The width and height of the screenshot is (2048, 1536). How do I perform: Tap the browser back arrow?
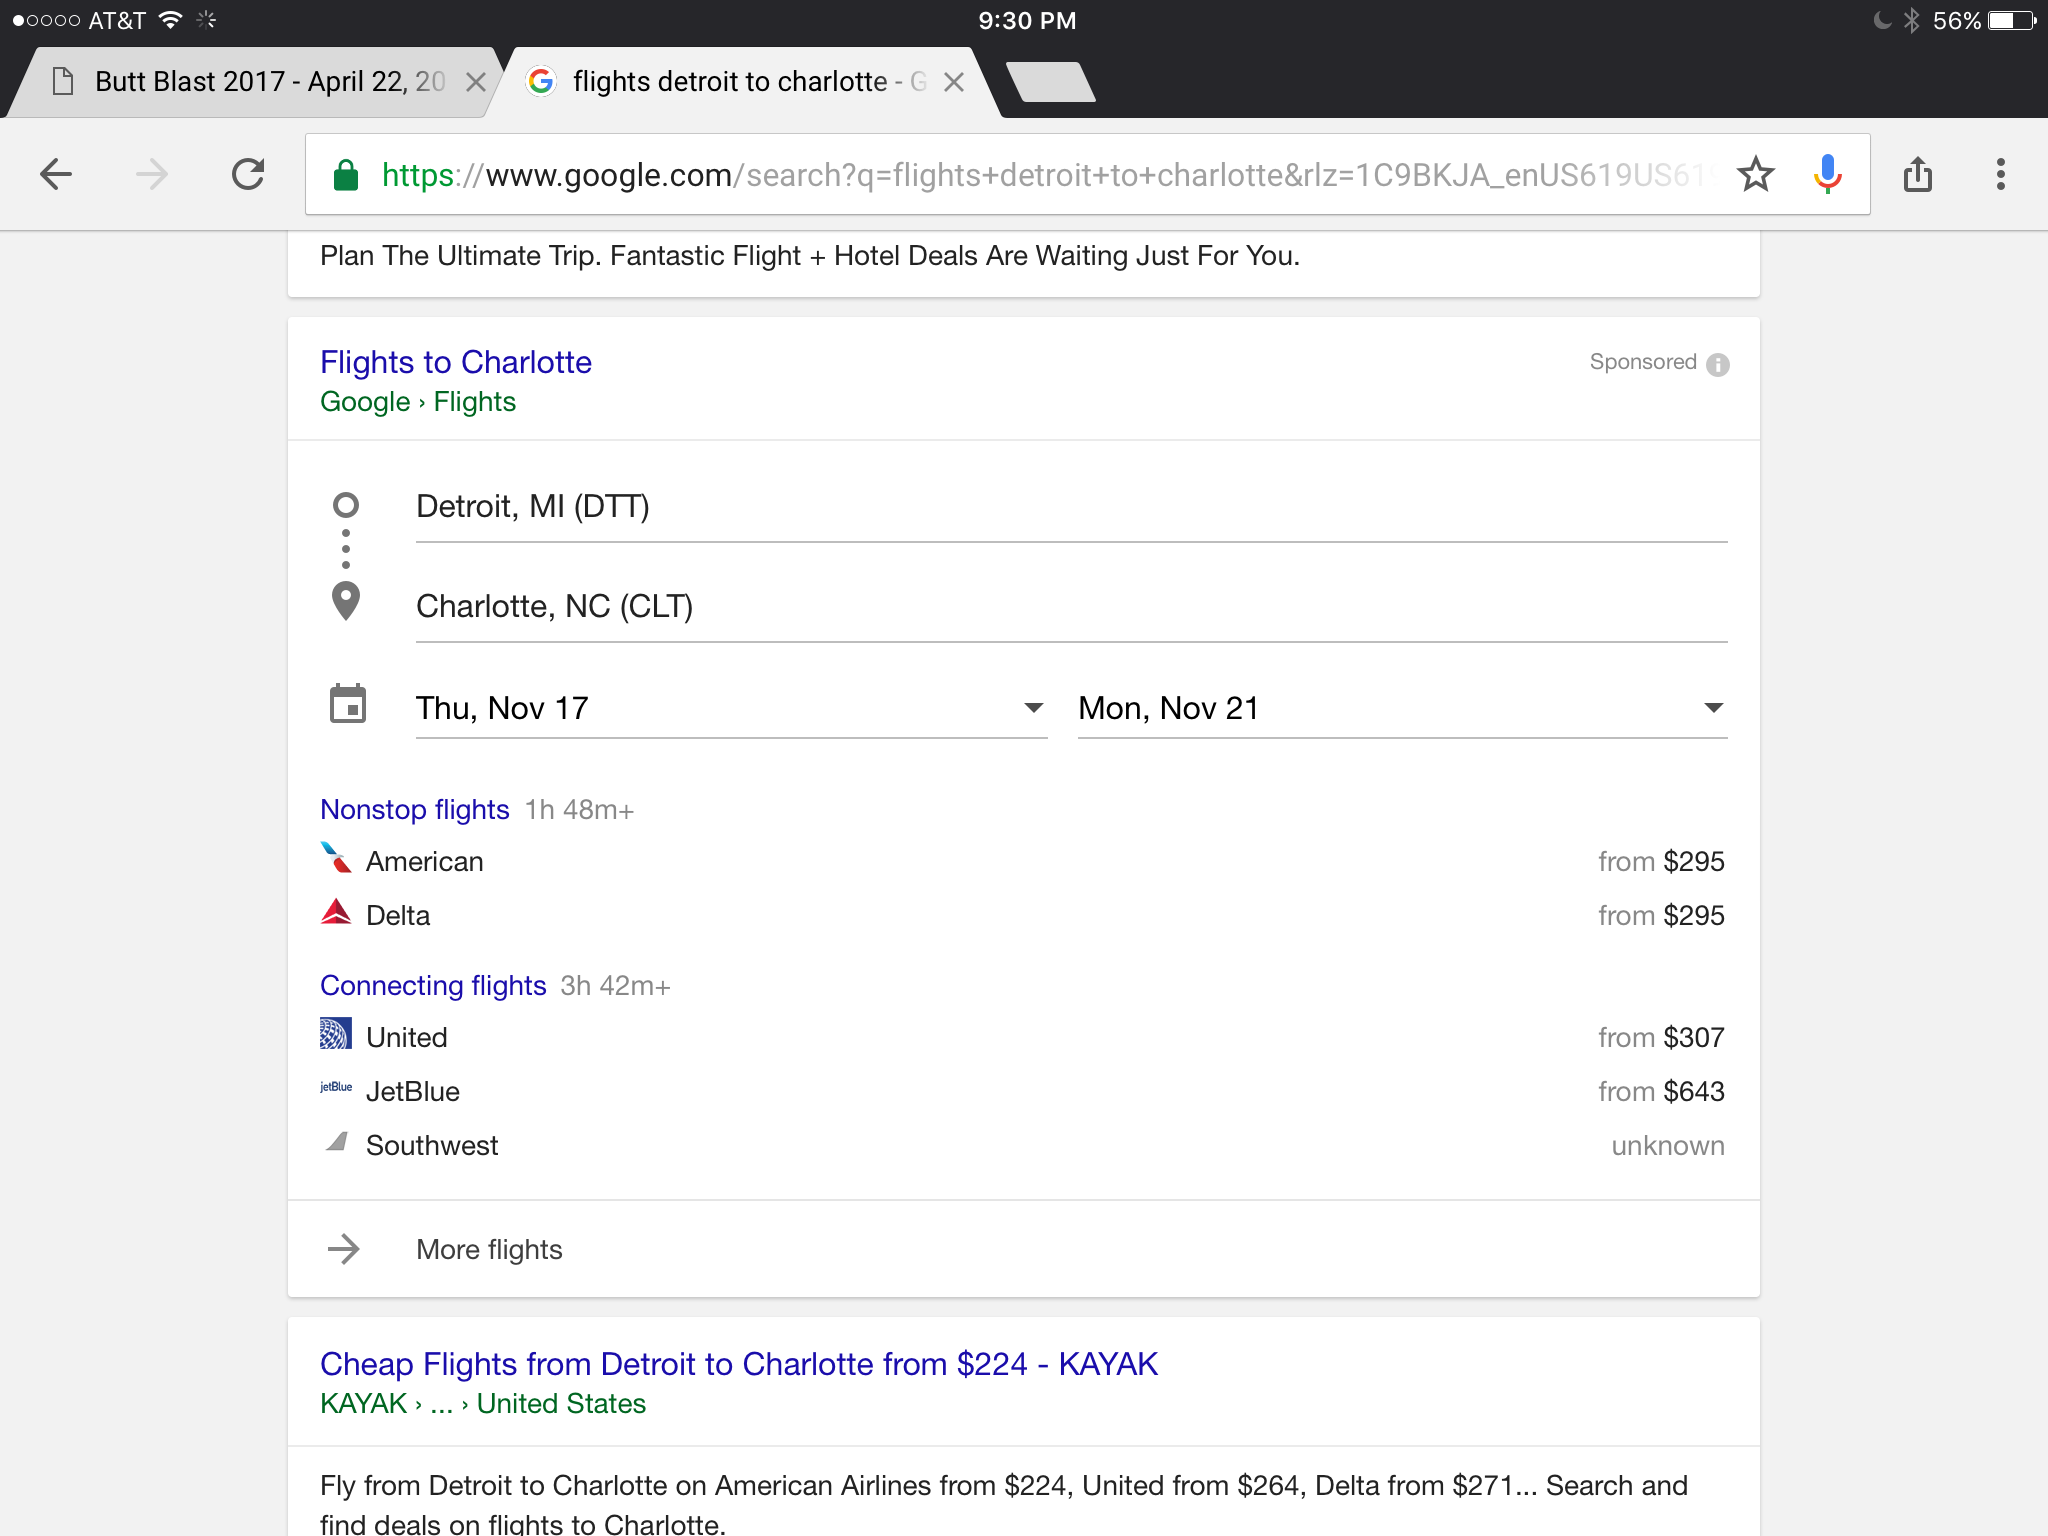[56, 175]
